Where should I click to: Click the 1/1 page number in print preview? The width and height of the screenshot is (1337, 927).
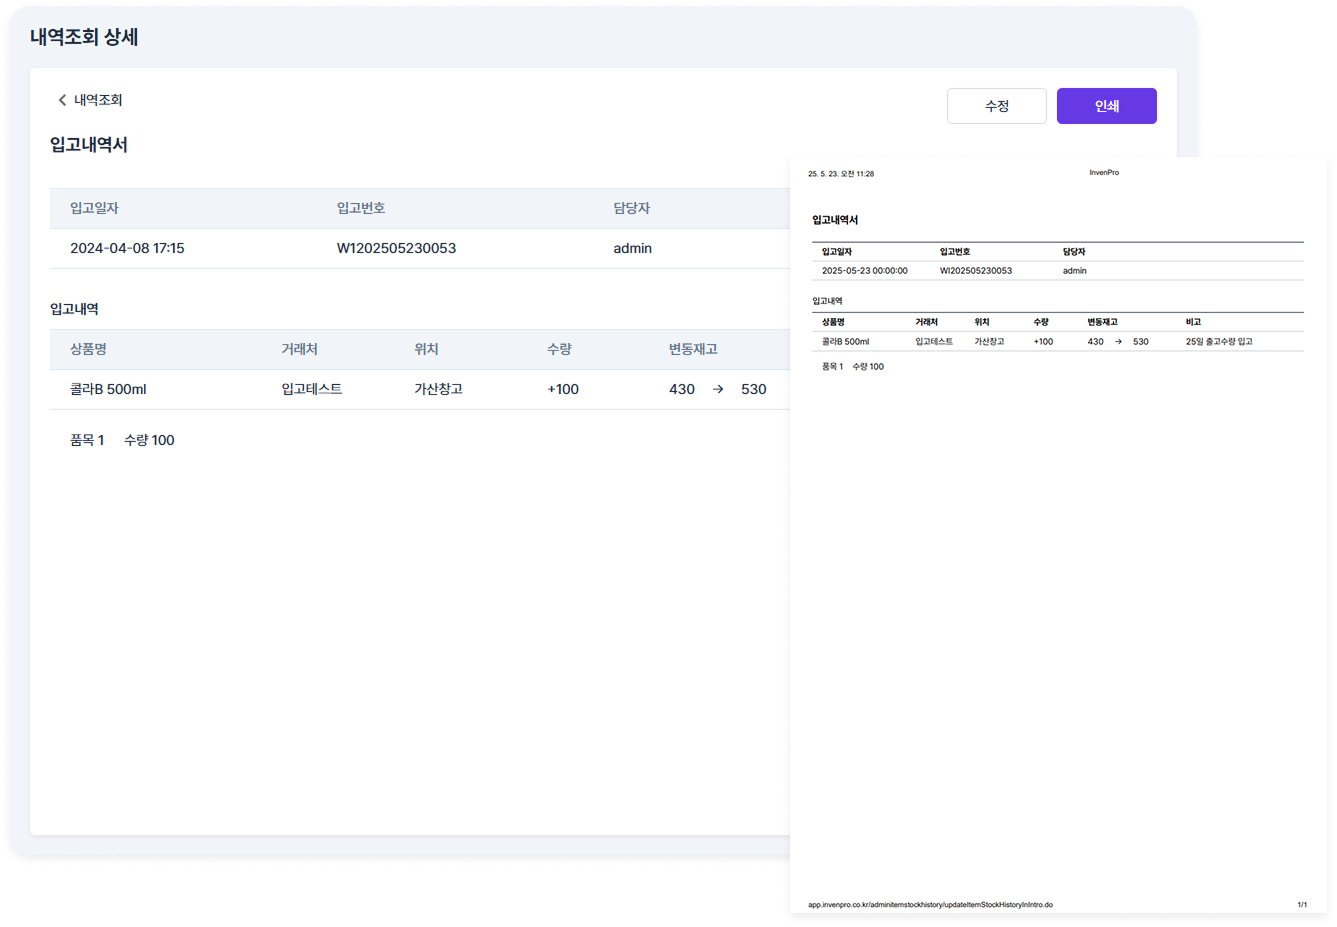tap(1302, 905)
